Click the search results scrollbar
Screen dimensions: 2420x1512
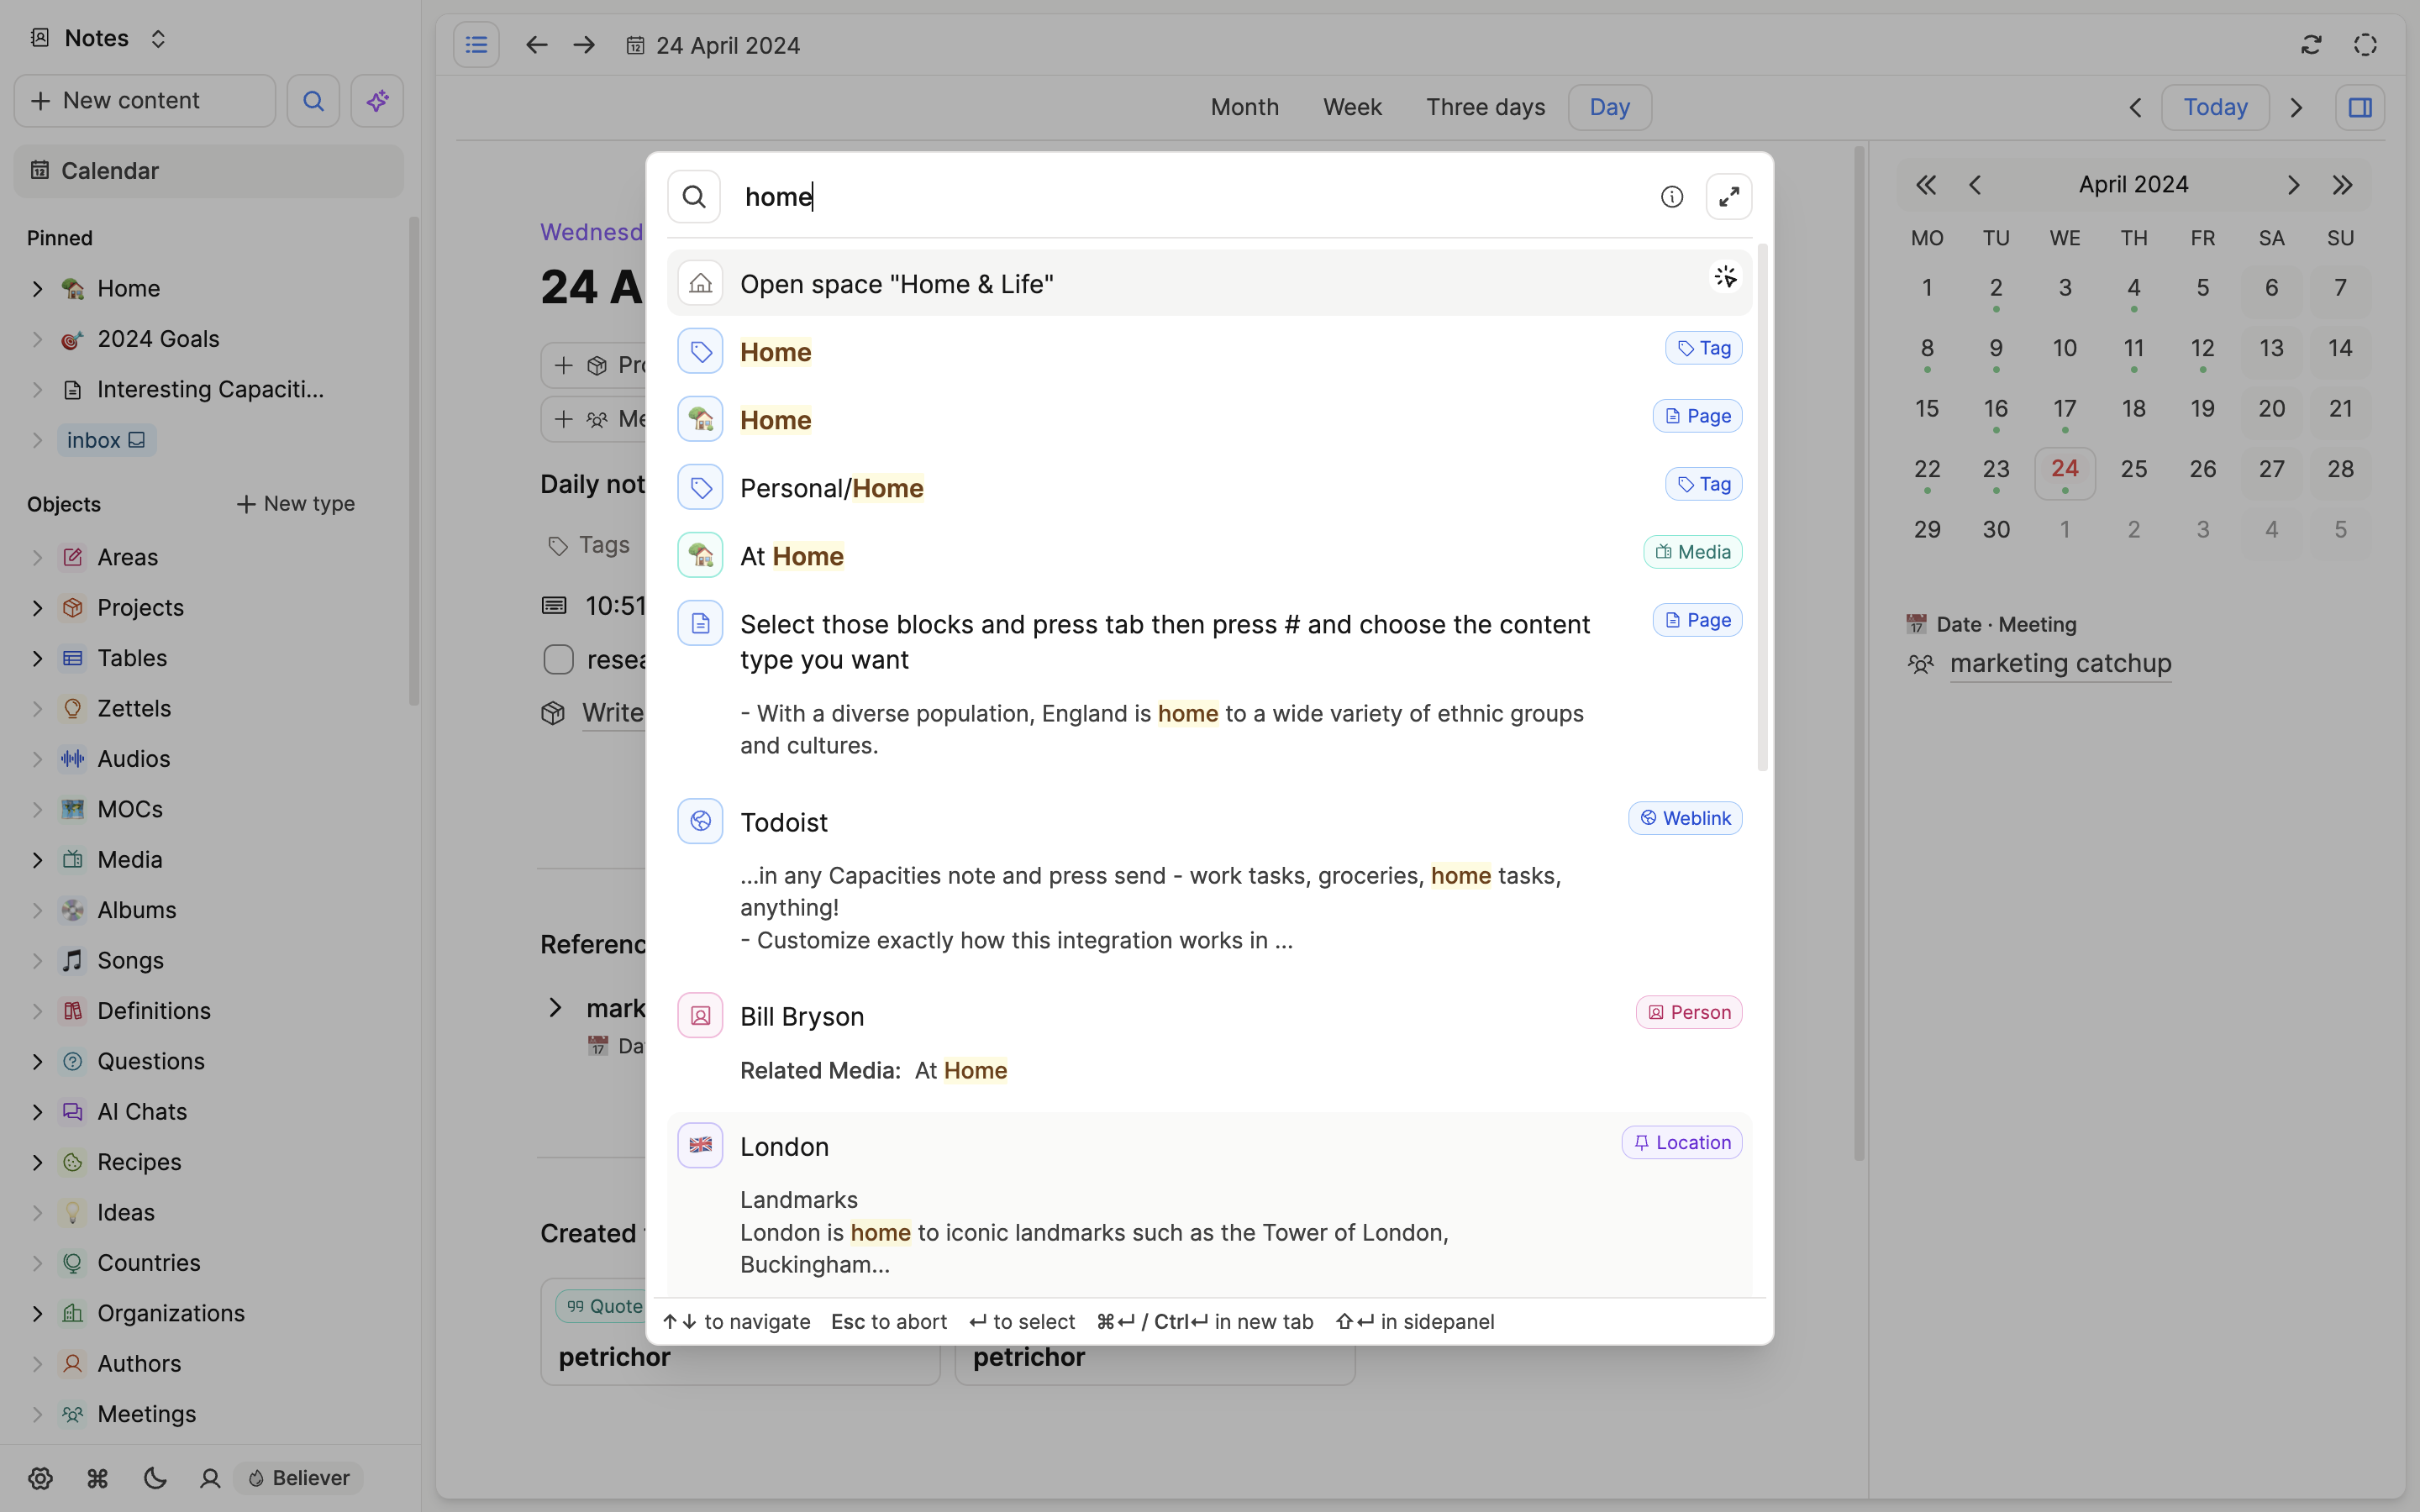click(x=1762, y=507)
